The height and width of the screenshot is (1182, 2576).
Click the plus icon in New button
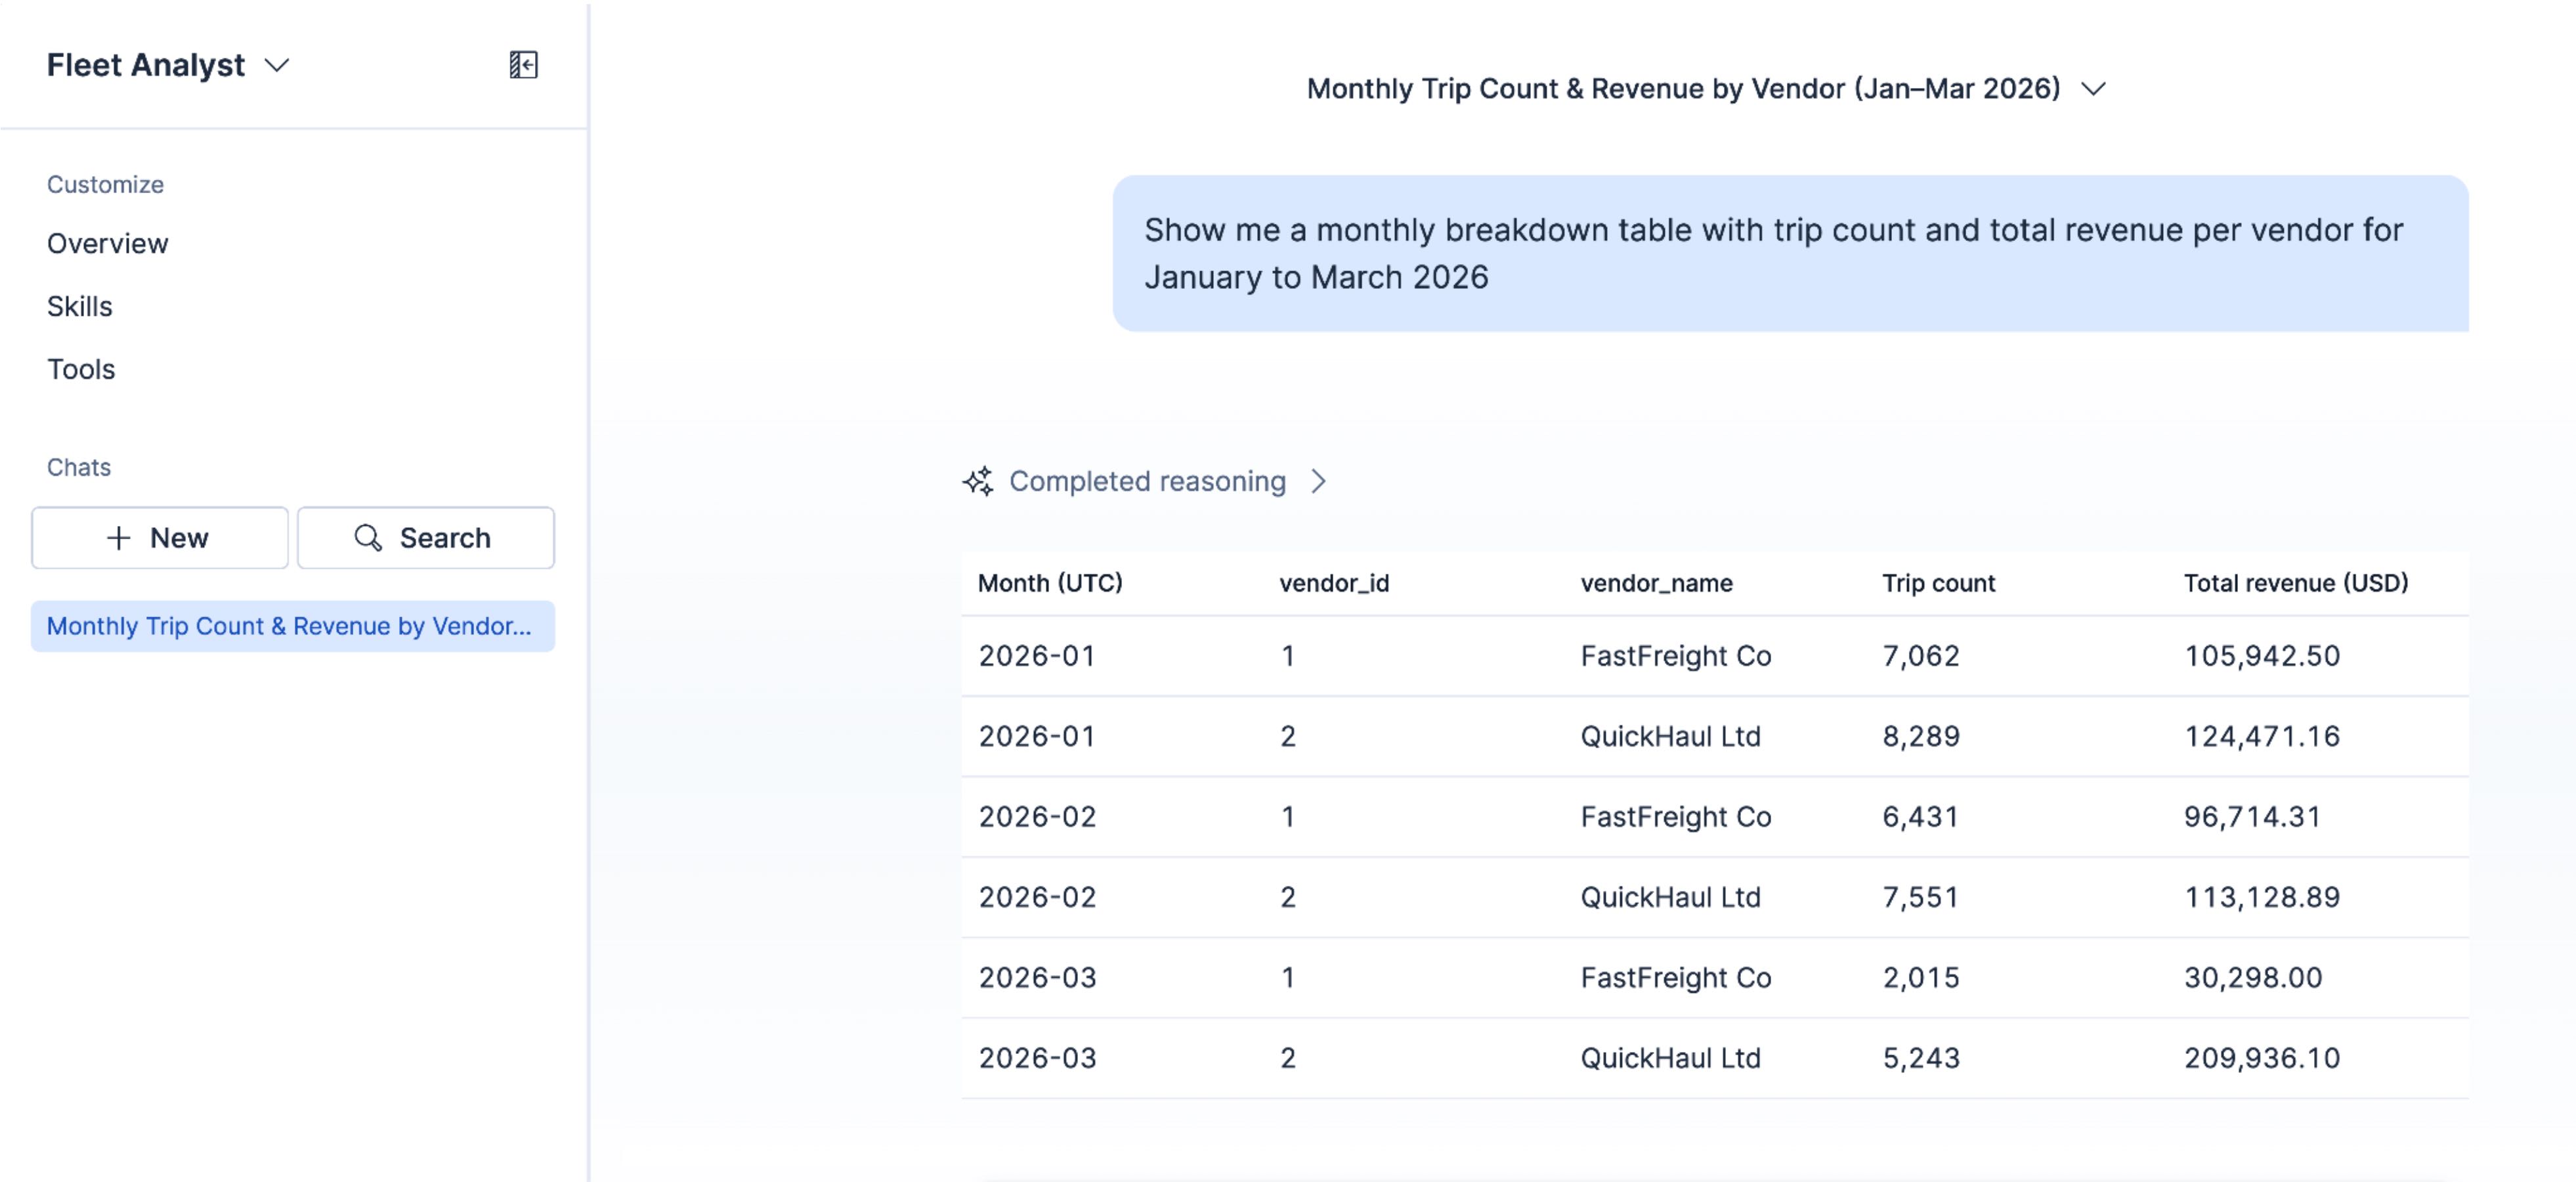[x=119, y=538]
